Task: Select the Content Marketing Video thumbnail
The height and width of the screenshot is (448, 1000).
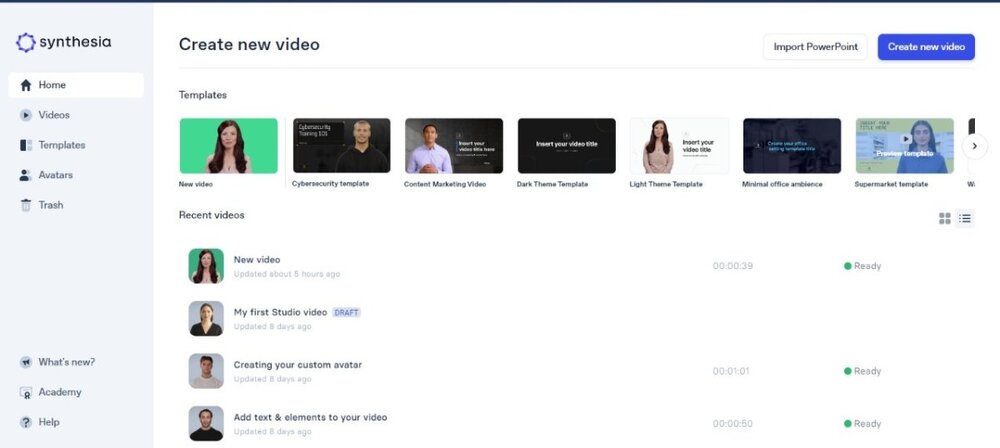Action: (x=453, y=146)
